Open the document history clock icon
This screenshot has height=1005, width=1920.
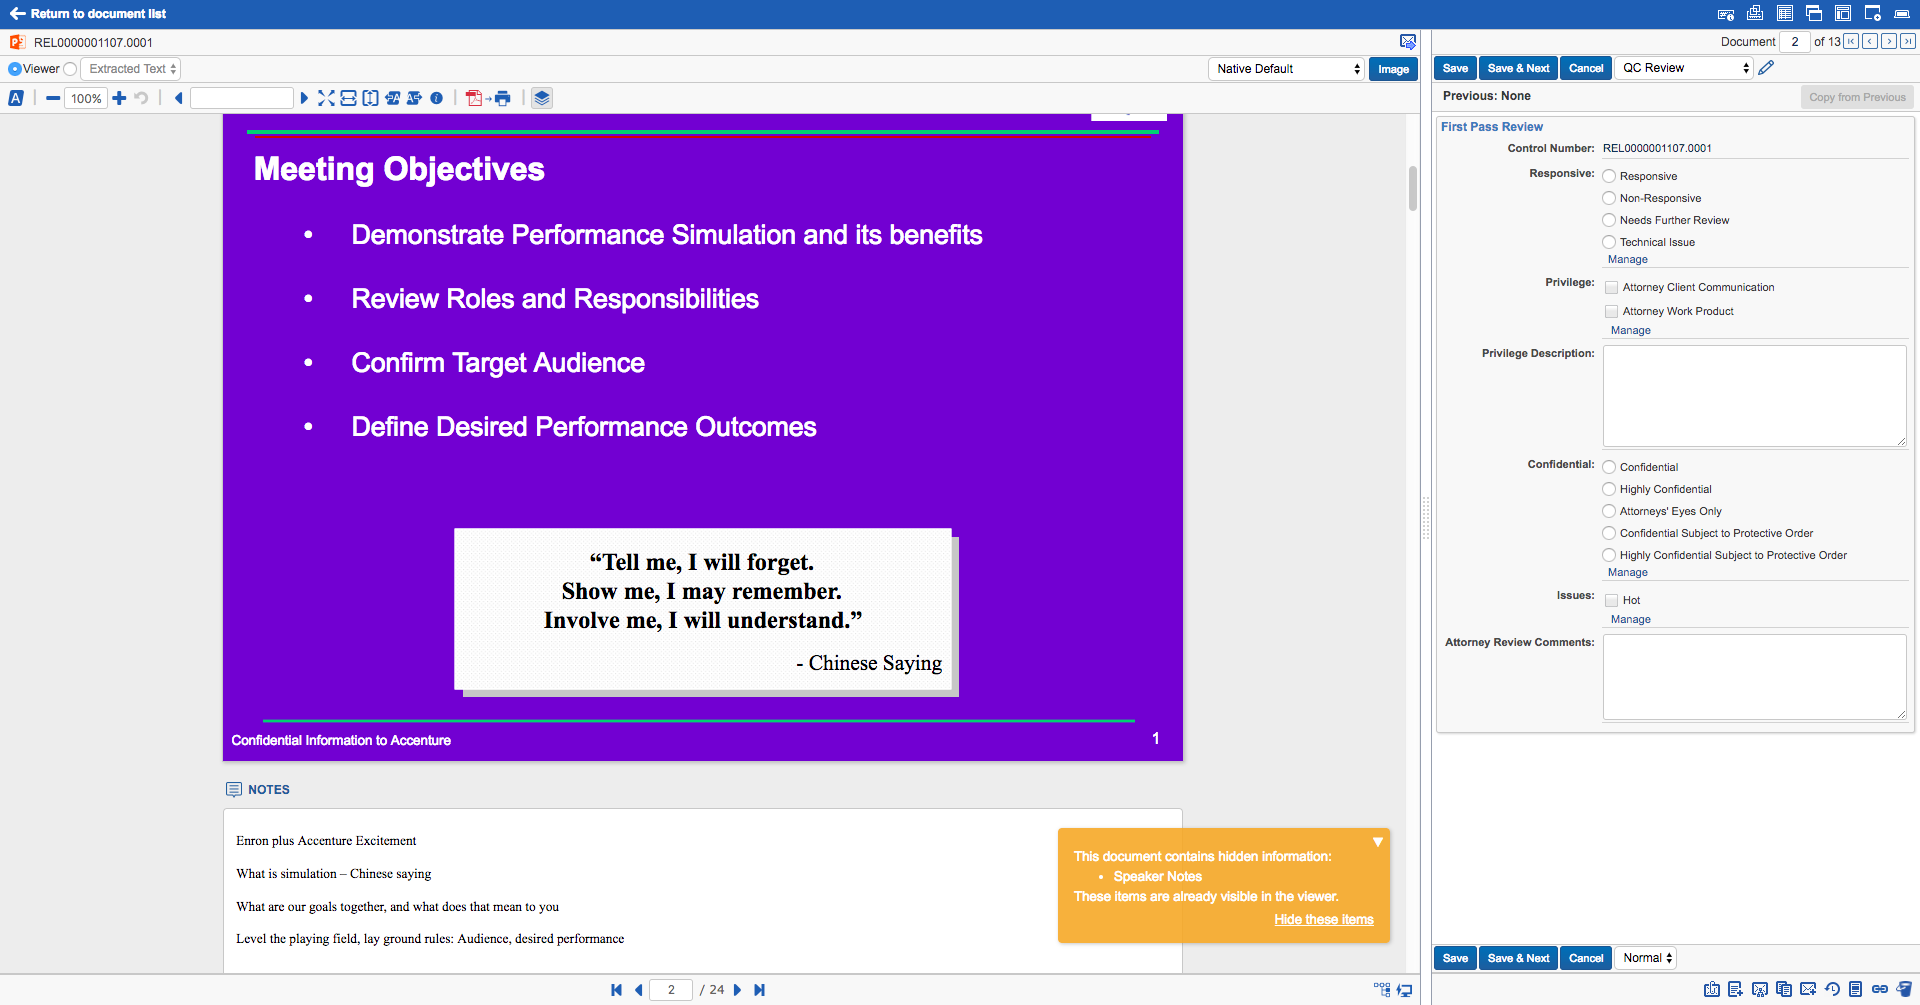(1832, 989)
